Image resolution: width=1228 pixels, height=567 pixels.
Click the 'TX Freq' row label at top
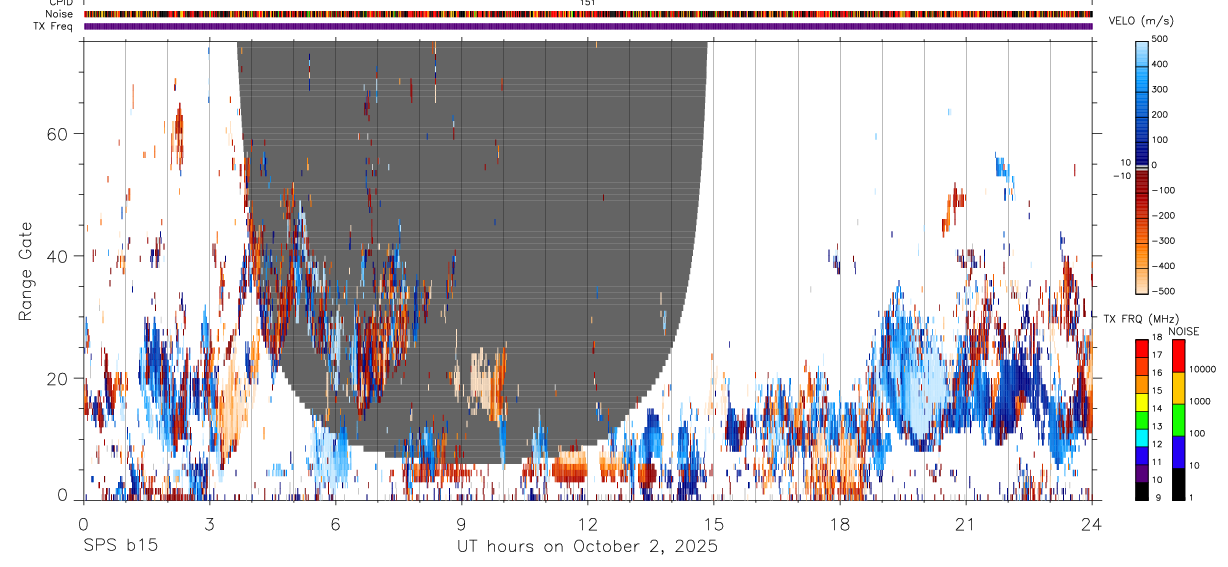point(54,26)
